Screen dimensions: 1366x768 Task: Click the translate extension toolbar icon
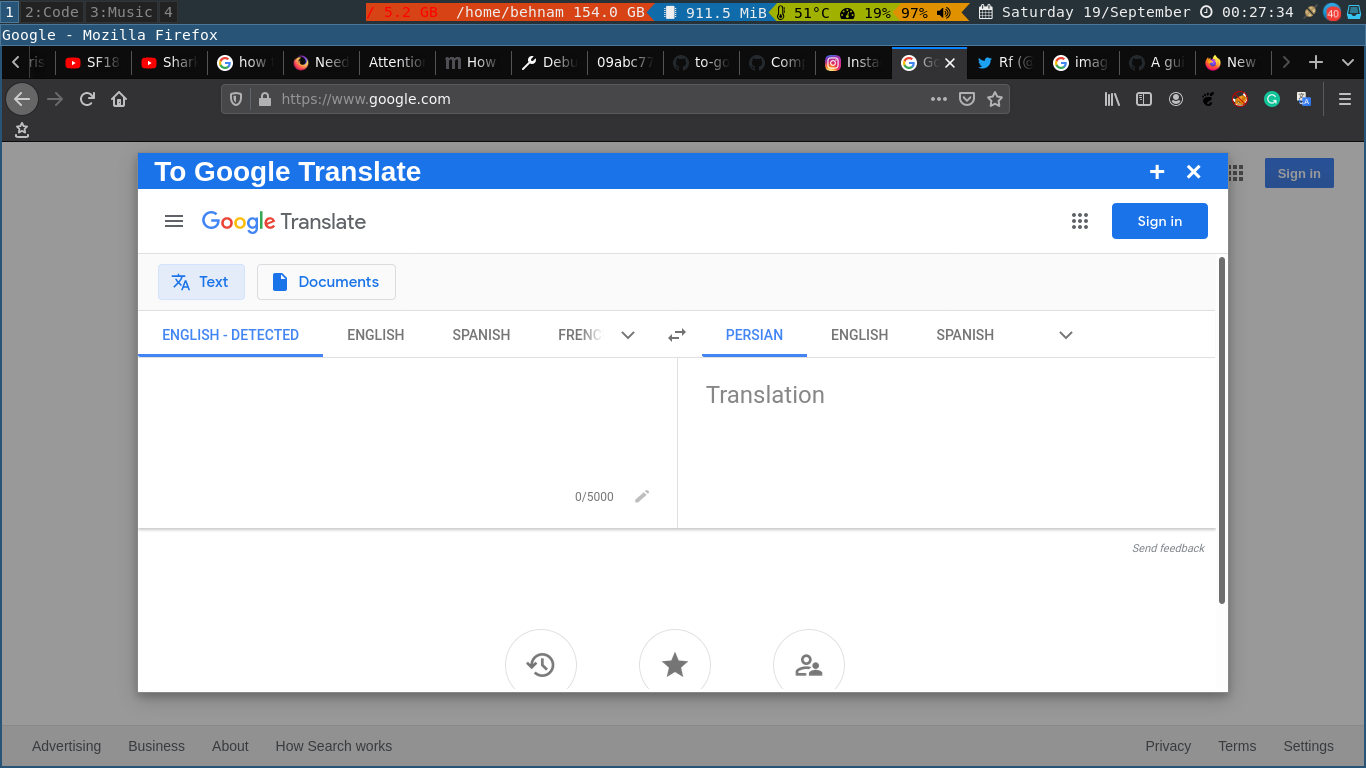click(1304, 99)
